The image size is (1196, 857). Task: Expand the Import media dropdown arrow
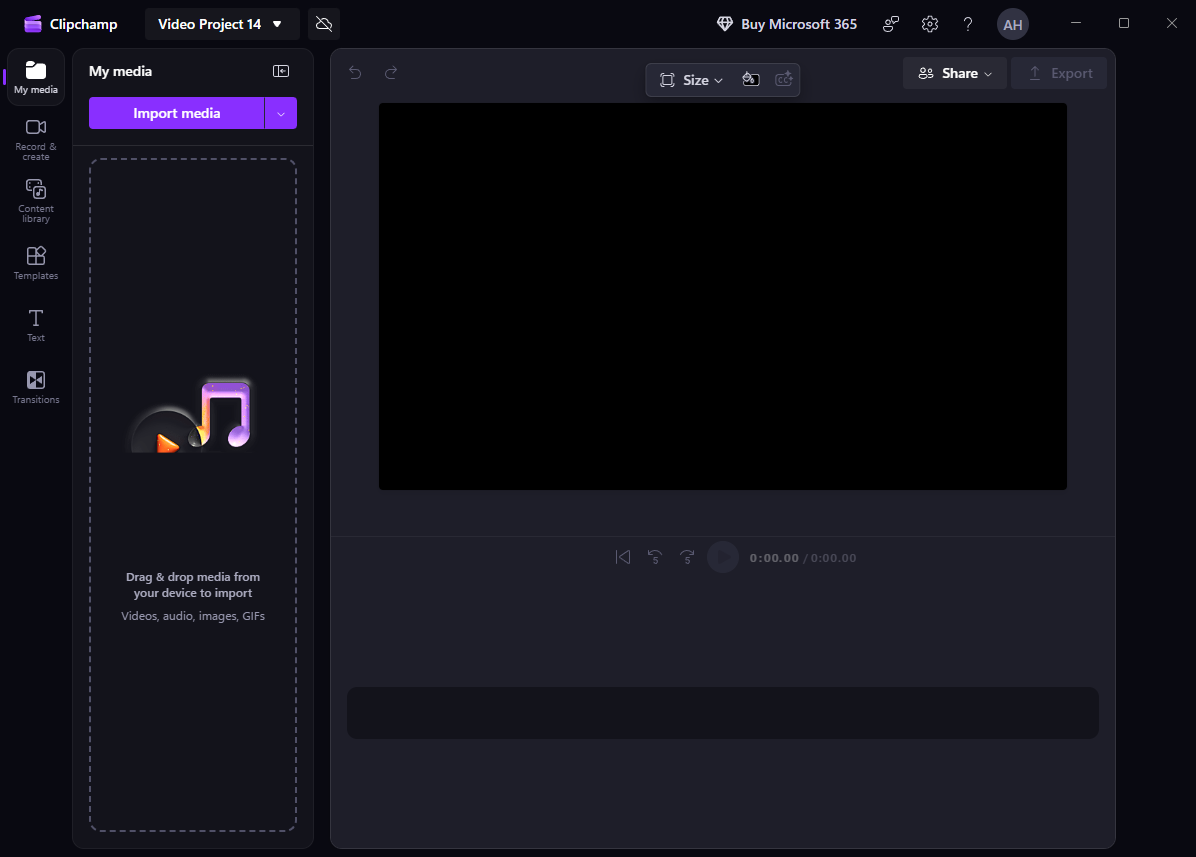[282, 113]
